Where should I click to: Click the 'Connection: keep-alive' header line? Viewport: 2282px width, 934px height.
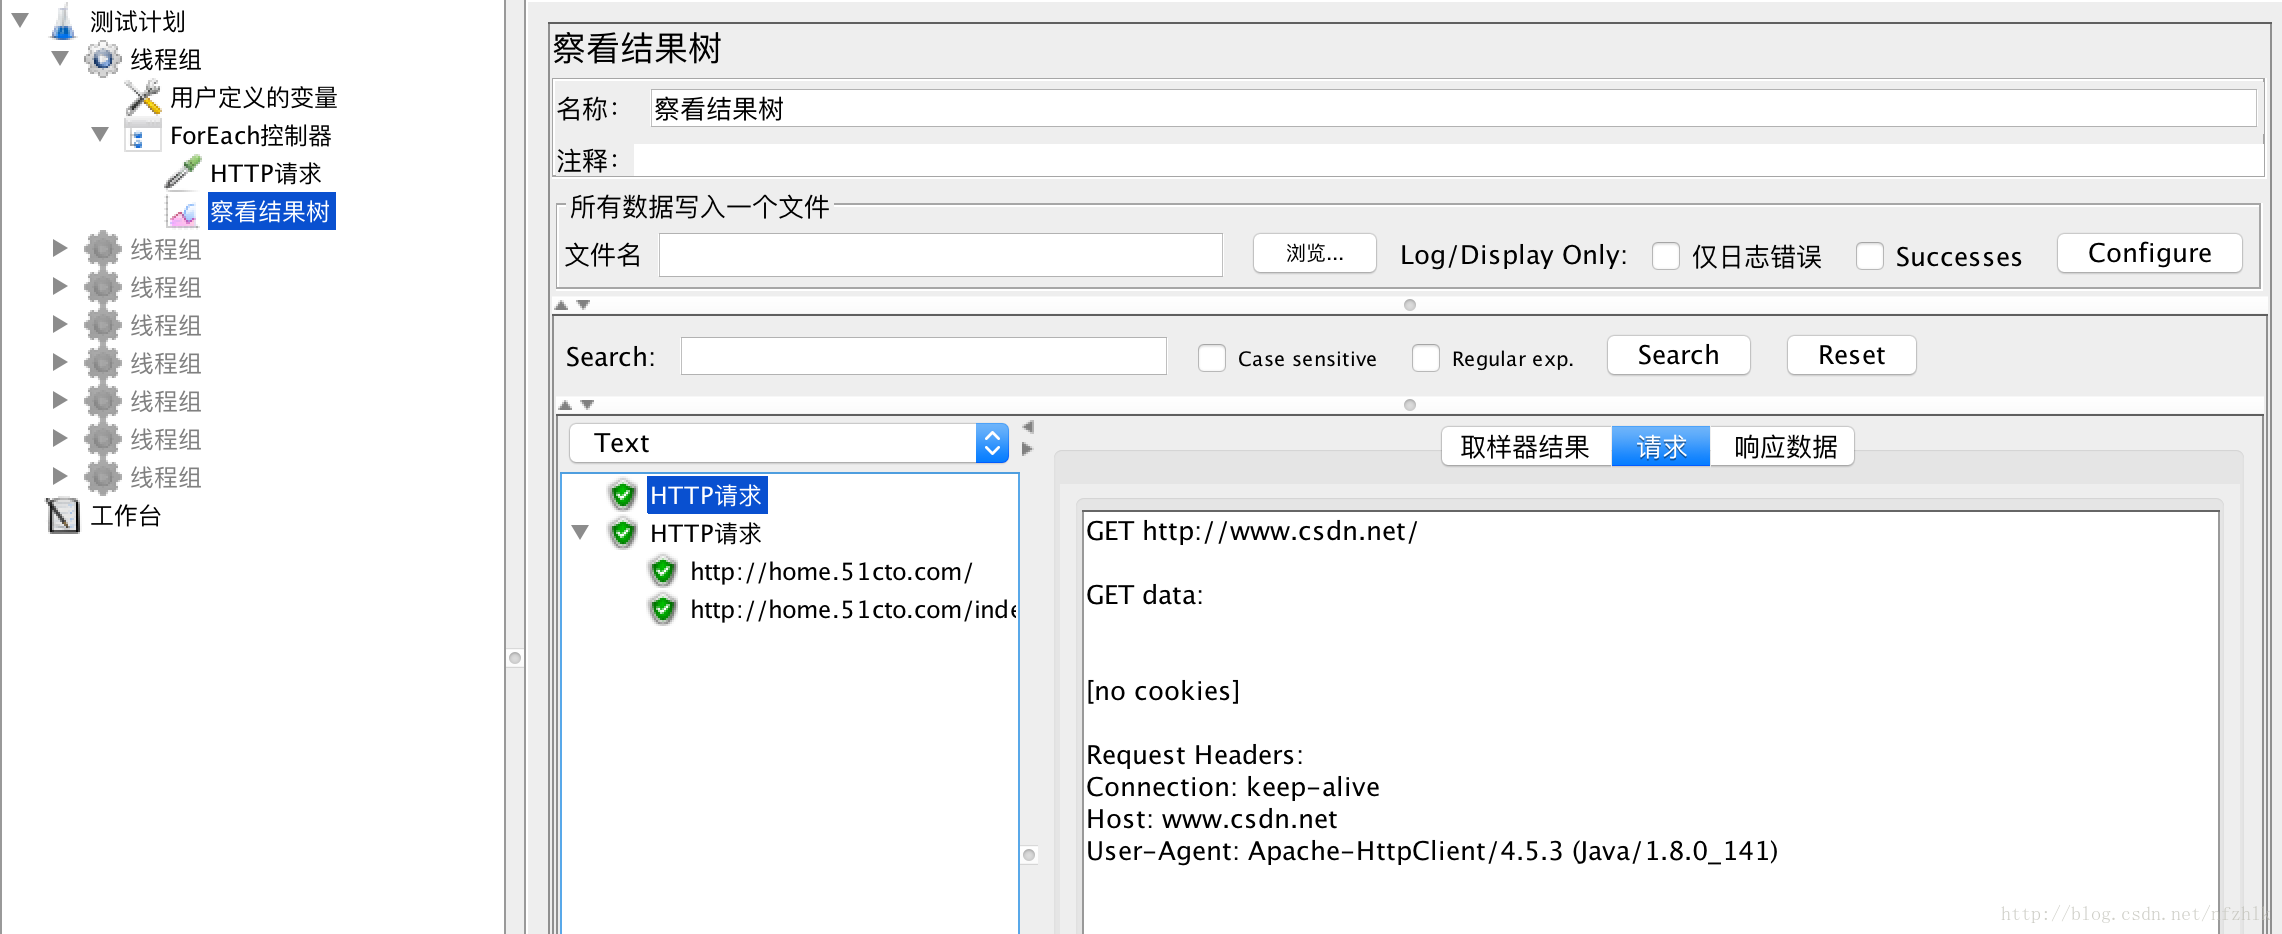[1233, 787]
